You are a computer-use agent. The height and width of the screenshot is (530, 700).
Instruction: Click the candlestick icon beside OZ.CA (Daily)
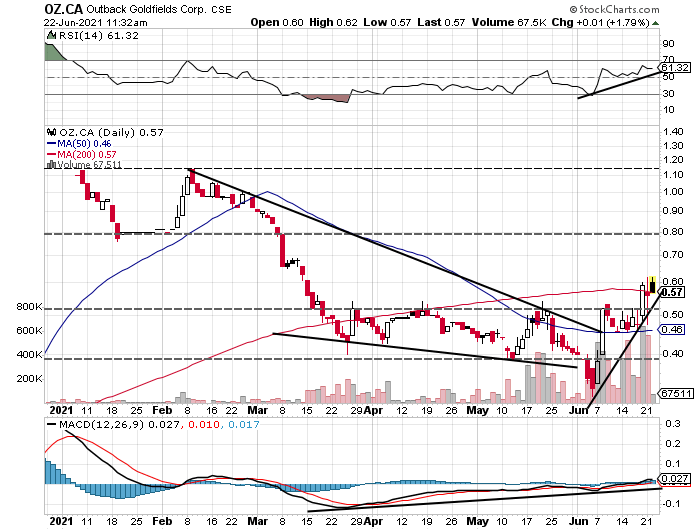pos(52,132)
